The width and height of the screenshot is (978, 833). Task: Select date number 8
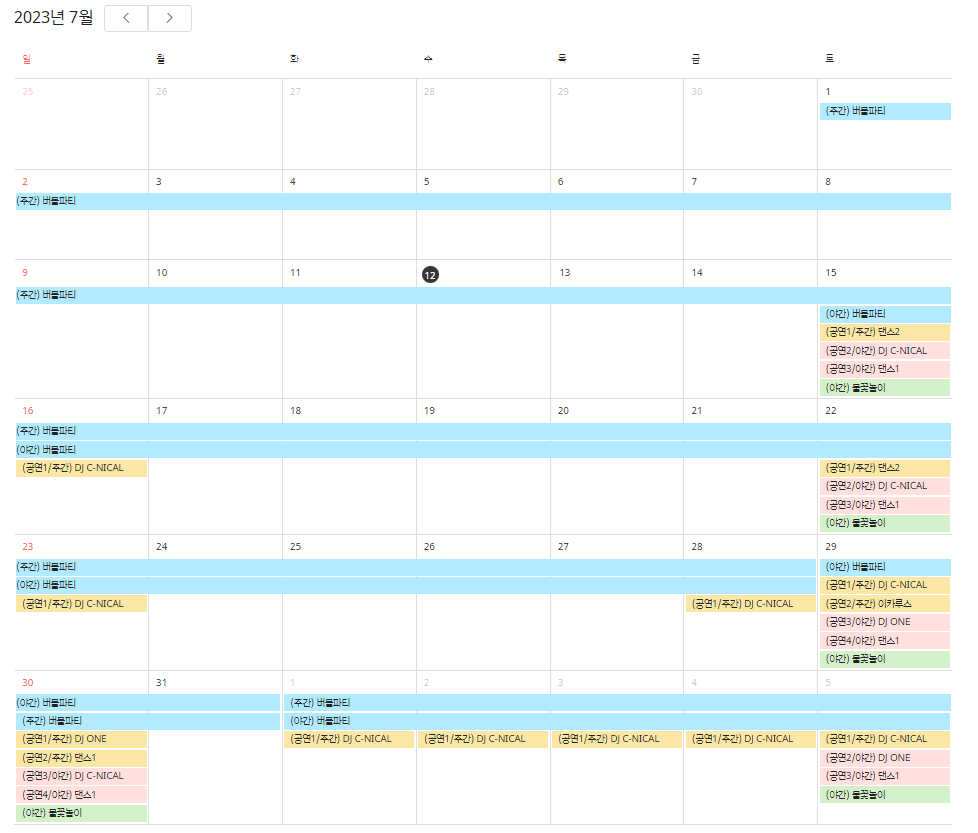coord(828,182)
